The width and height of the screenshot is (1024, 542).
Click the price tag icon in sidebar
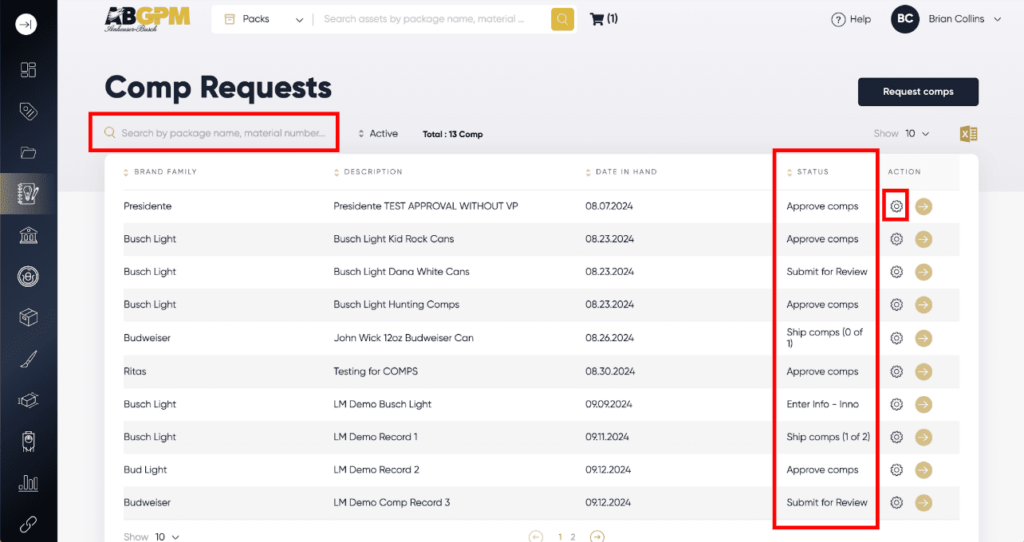(28, 111)
